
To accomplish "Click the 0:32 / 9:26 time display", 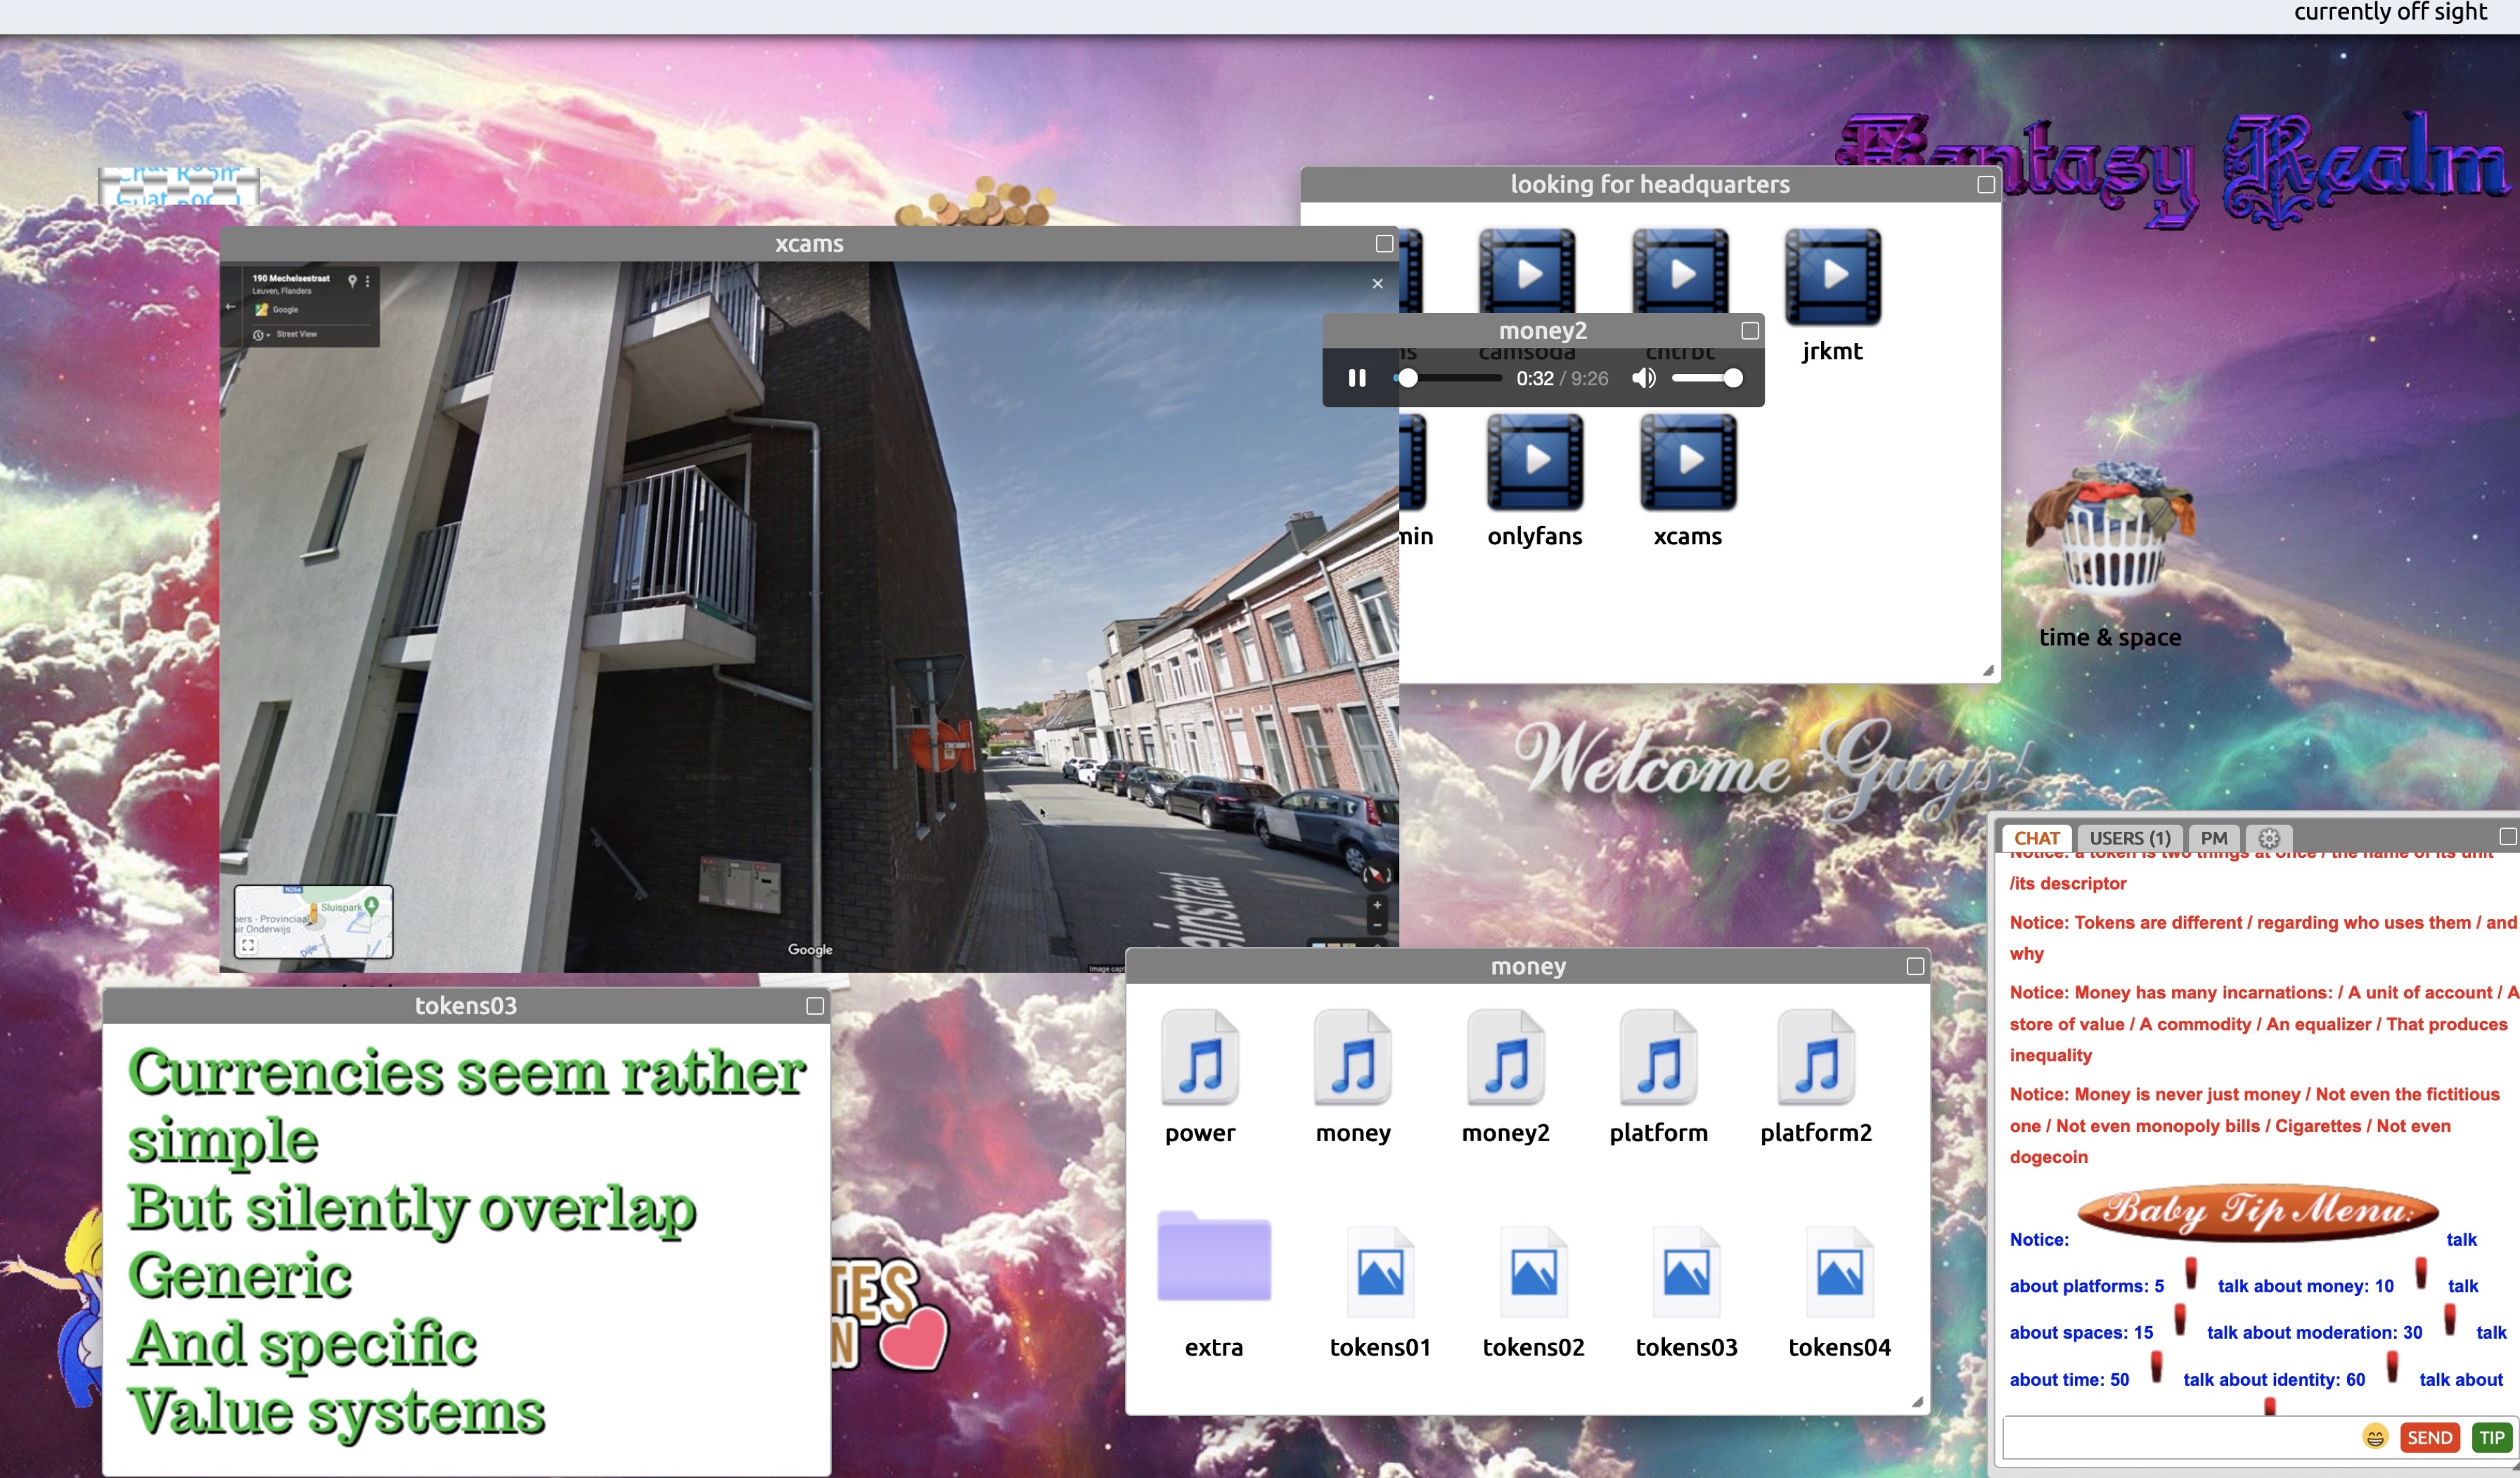I will pyautogui.click(x=1562, y=378).
